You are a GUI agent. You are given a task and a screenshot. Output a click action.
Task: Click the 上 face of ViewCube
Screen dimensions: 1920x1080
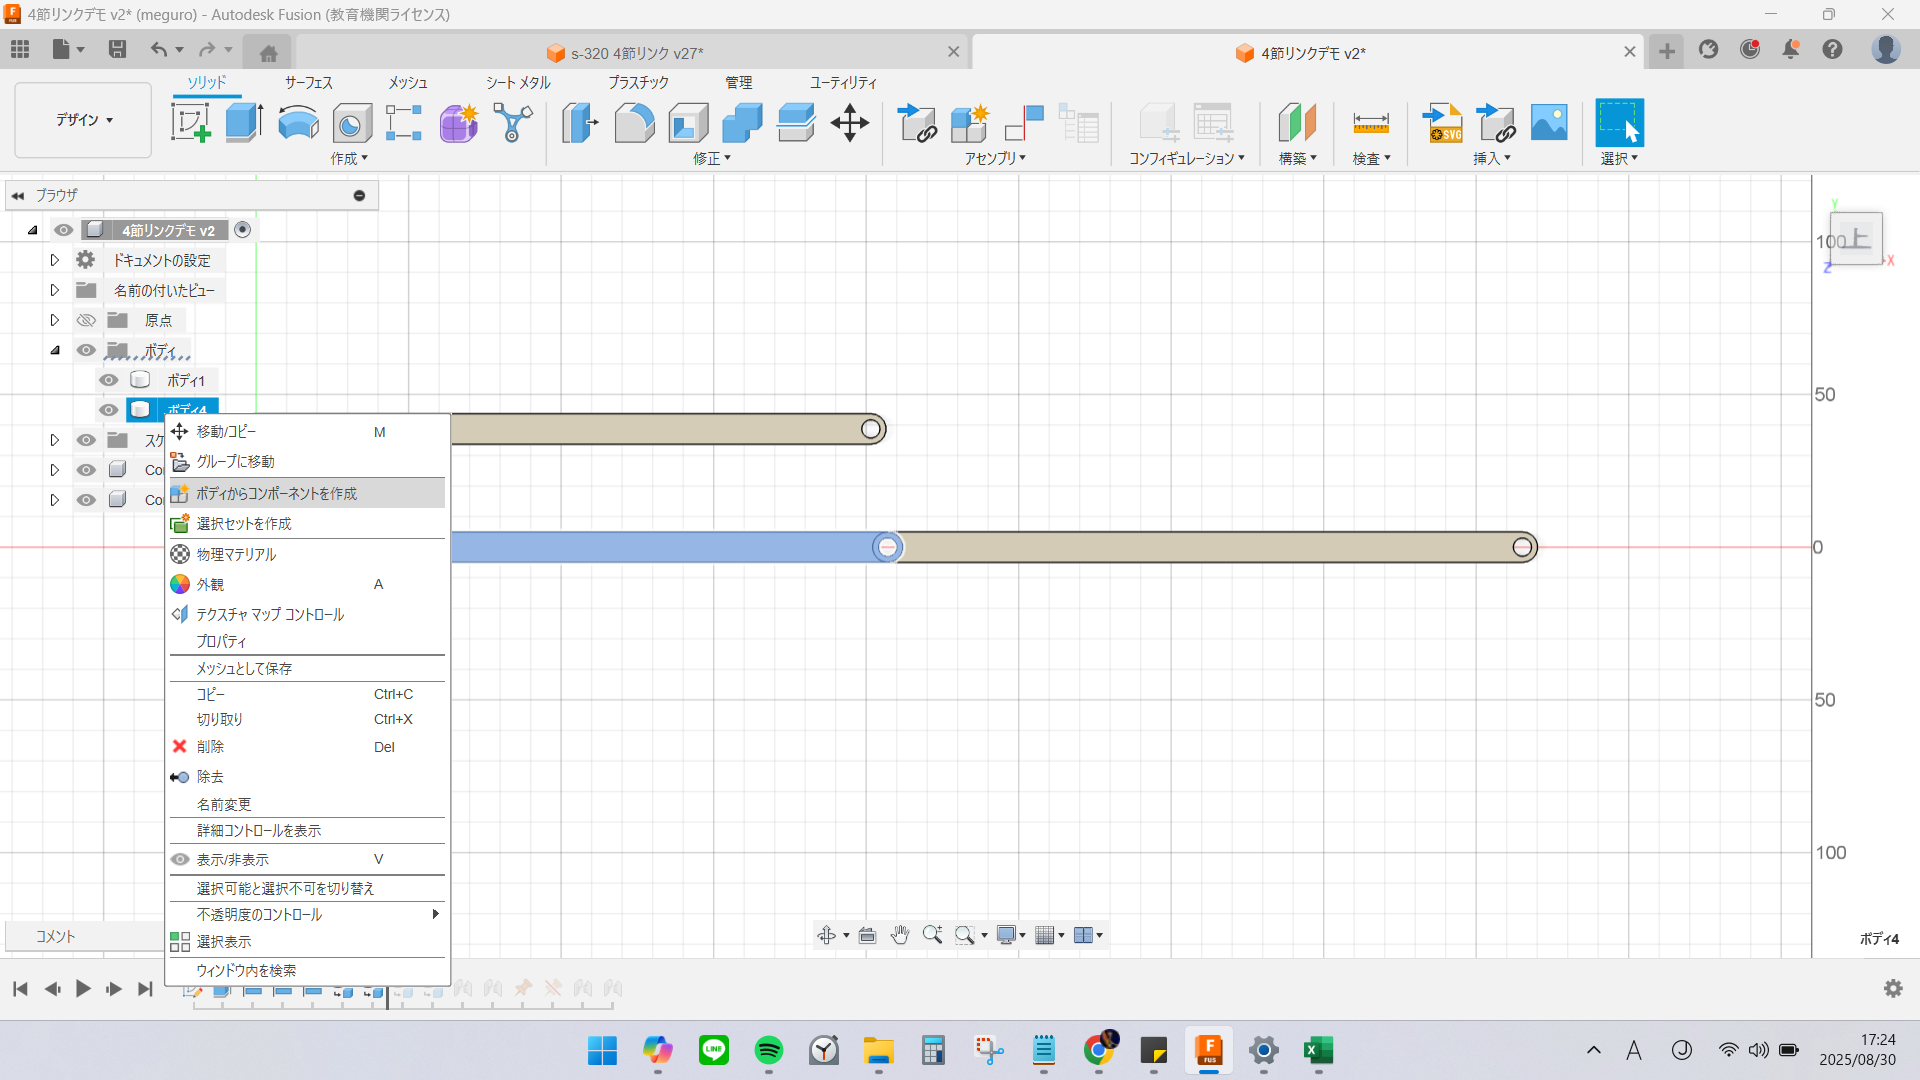pos(1857,239)
